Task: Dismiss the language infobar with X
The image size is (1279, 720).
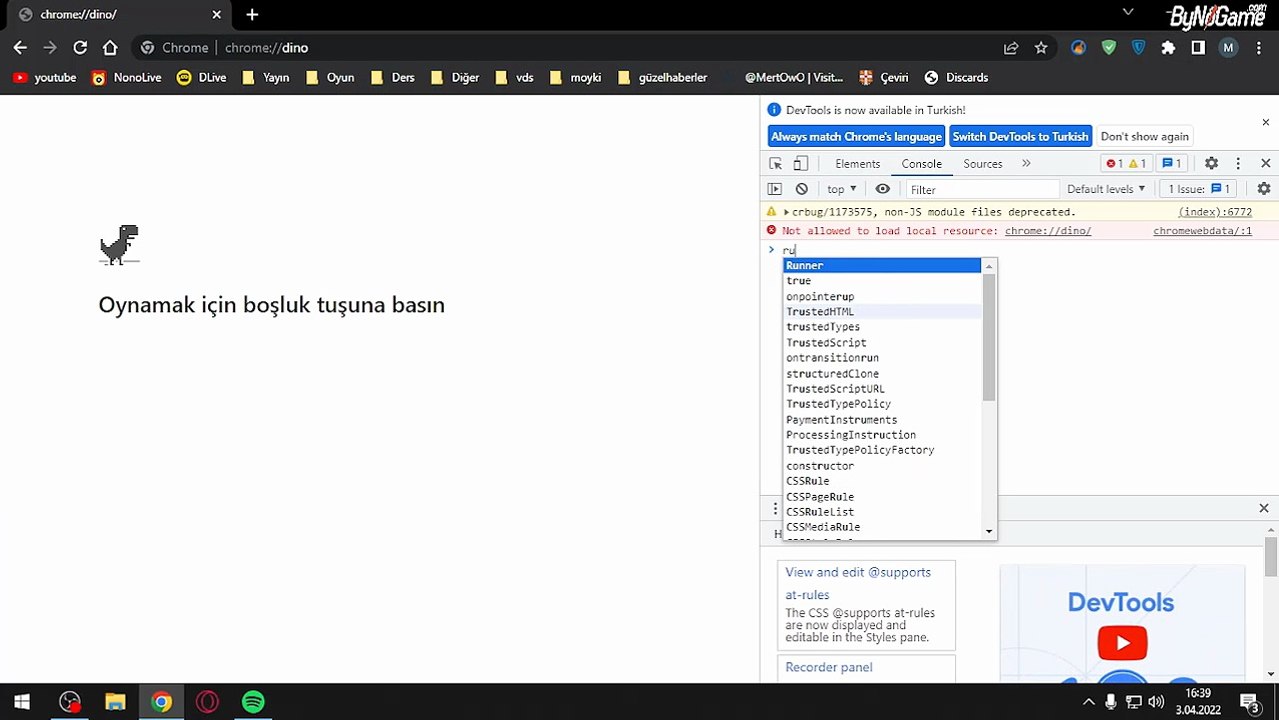Action: tap(1265, 122)
